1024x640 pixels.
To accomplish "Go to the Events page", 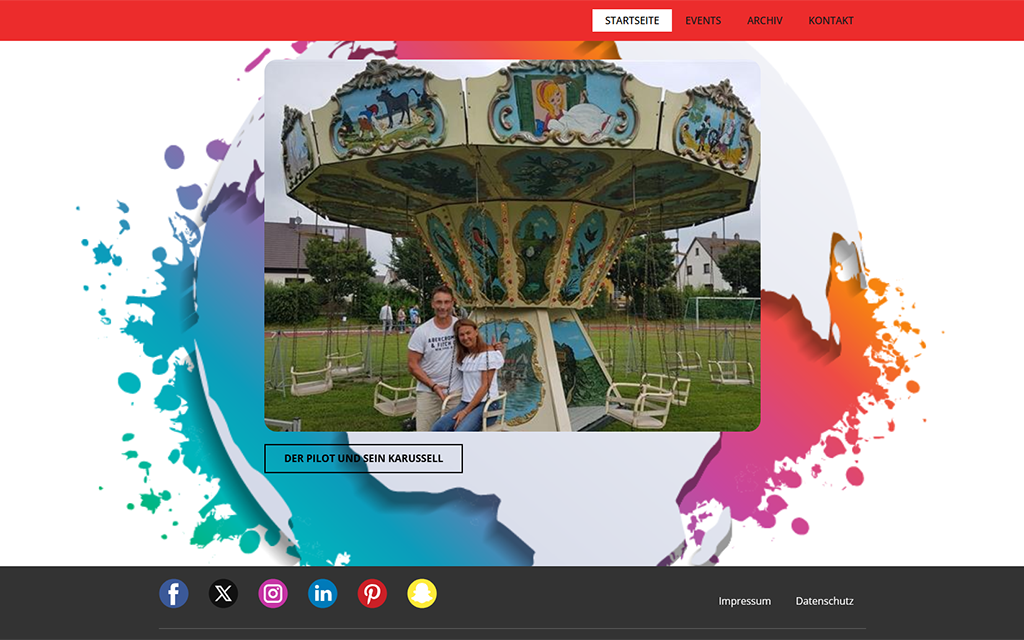I will tap(703, 21).
